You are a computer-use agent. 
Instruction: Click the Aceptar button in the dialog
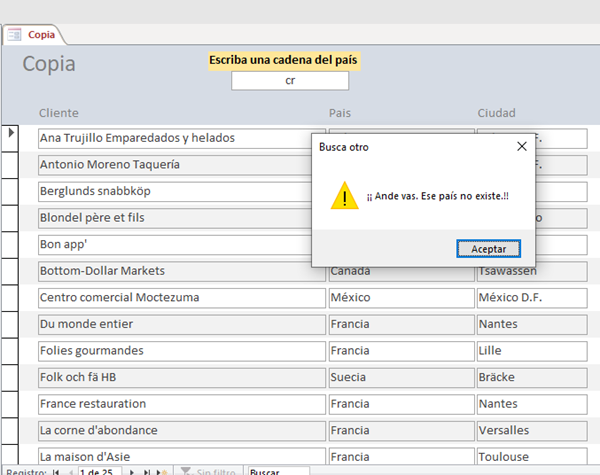pyautogui.click(x=488, y=249)
